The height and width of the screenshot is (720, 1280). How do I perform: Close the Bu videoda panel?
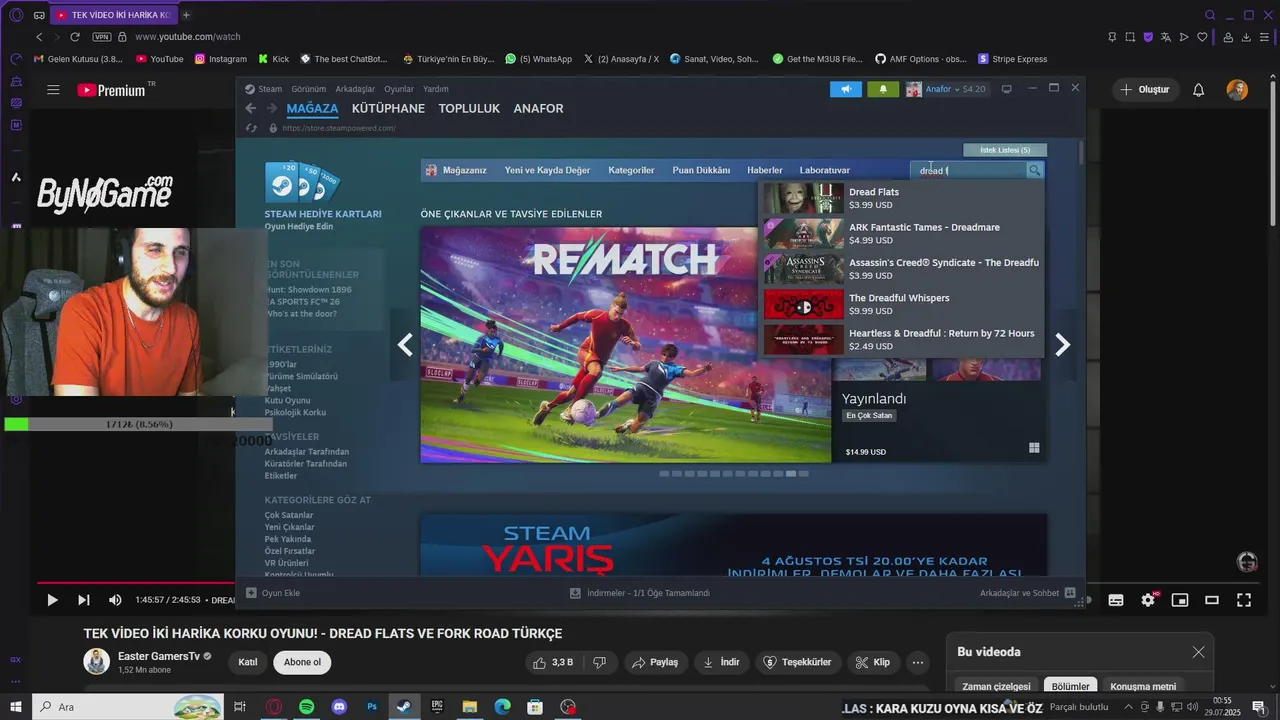tap(1198, 652)
